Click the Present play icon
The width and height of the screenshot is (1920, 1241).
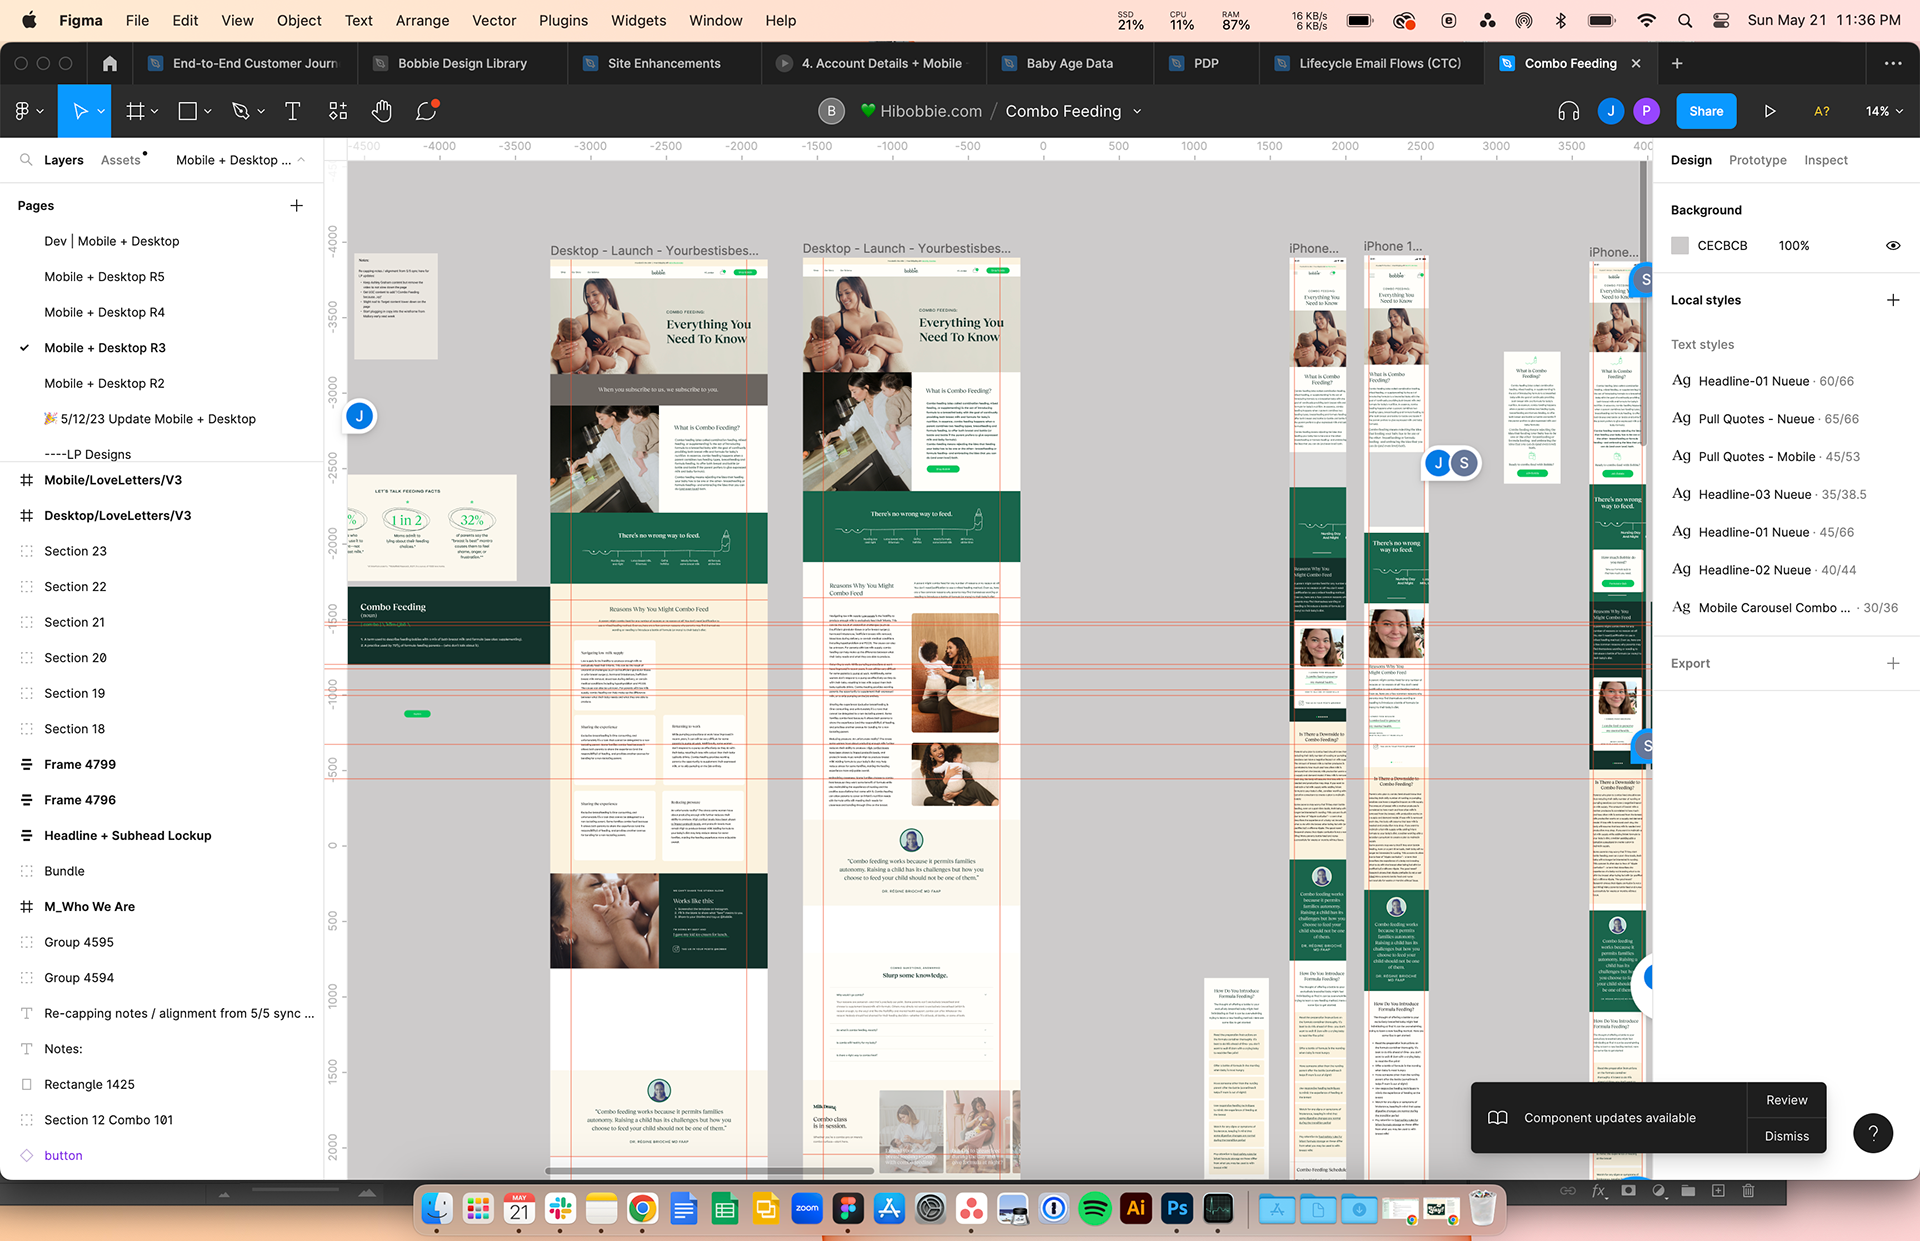1769,111
